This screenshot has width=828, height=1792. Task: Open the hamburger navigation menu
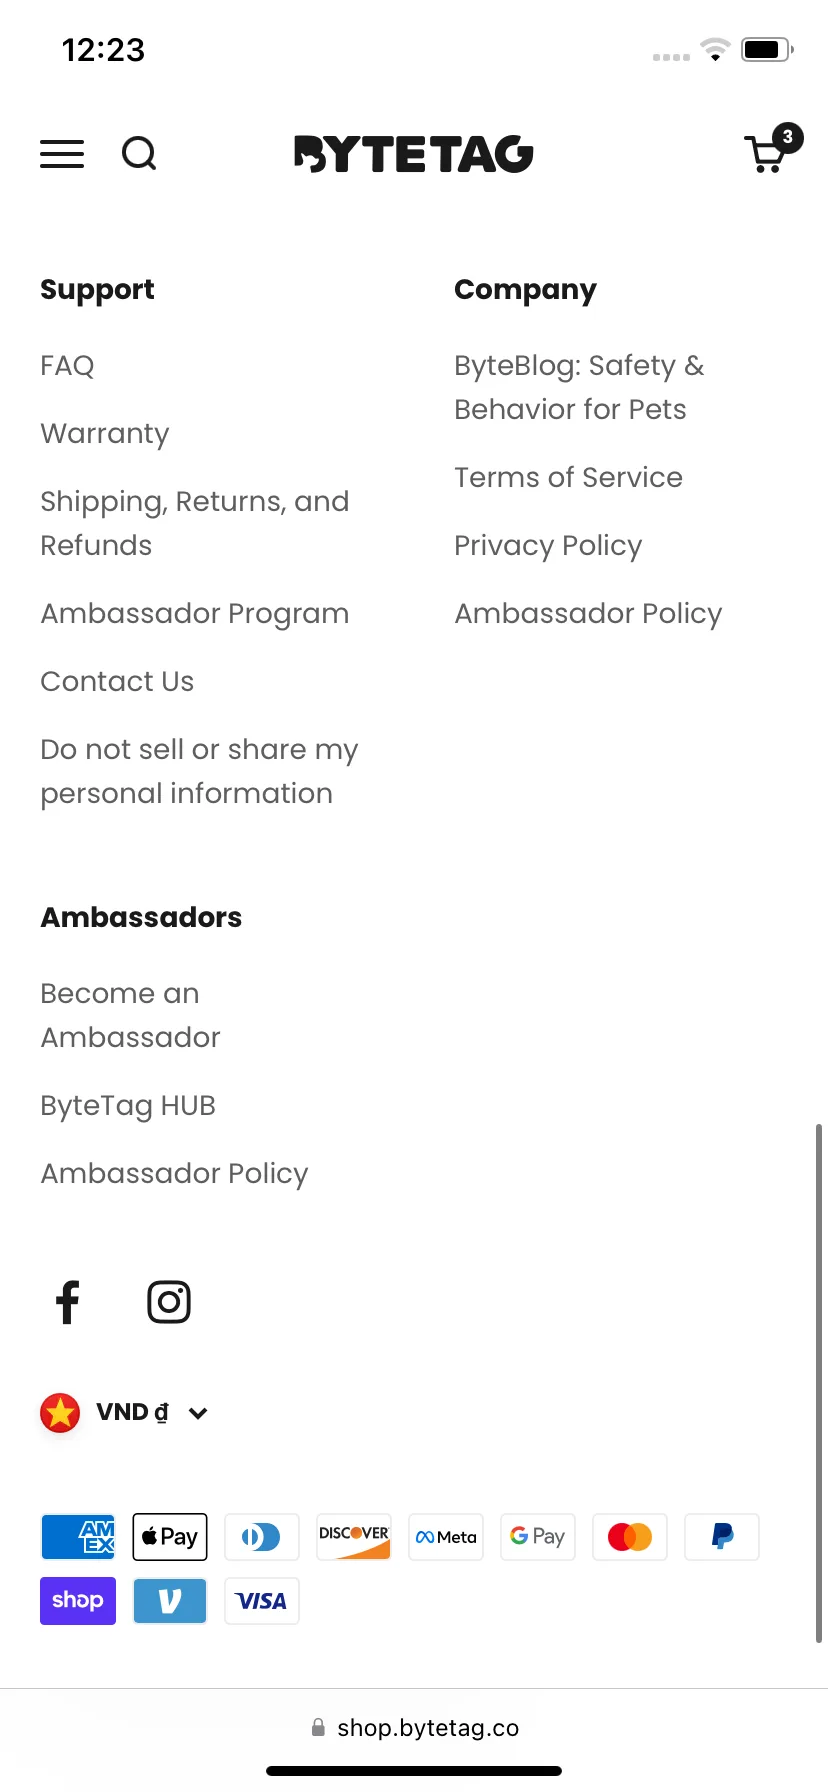pos(62,154)
